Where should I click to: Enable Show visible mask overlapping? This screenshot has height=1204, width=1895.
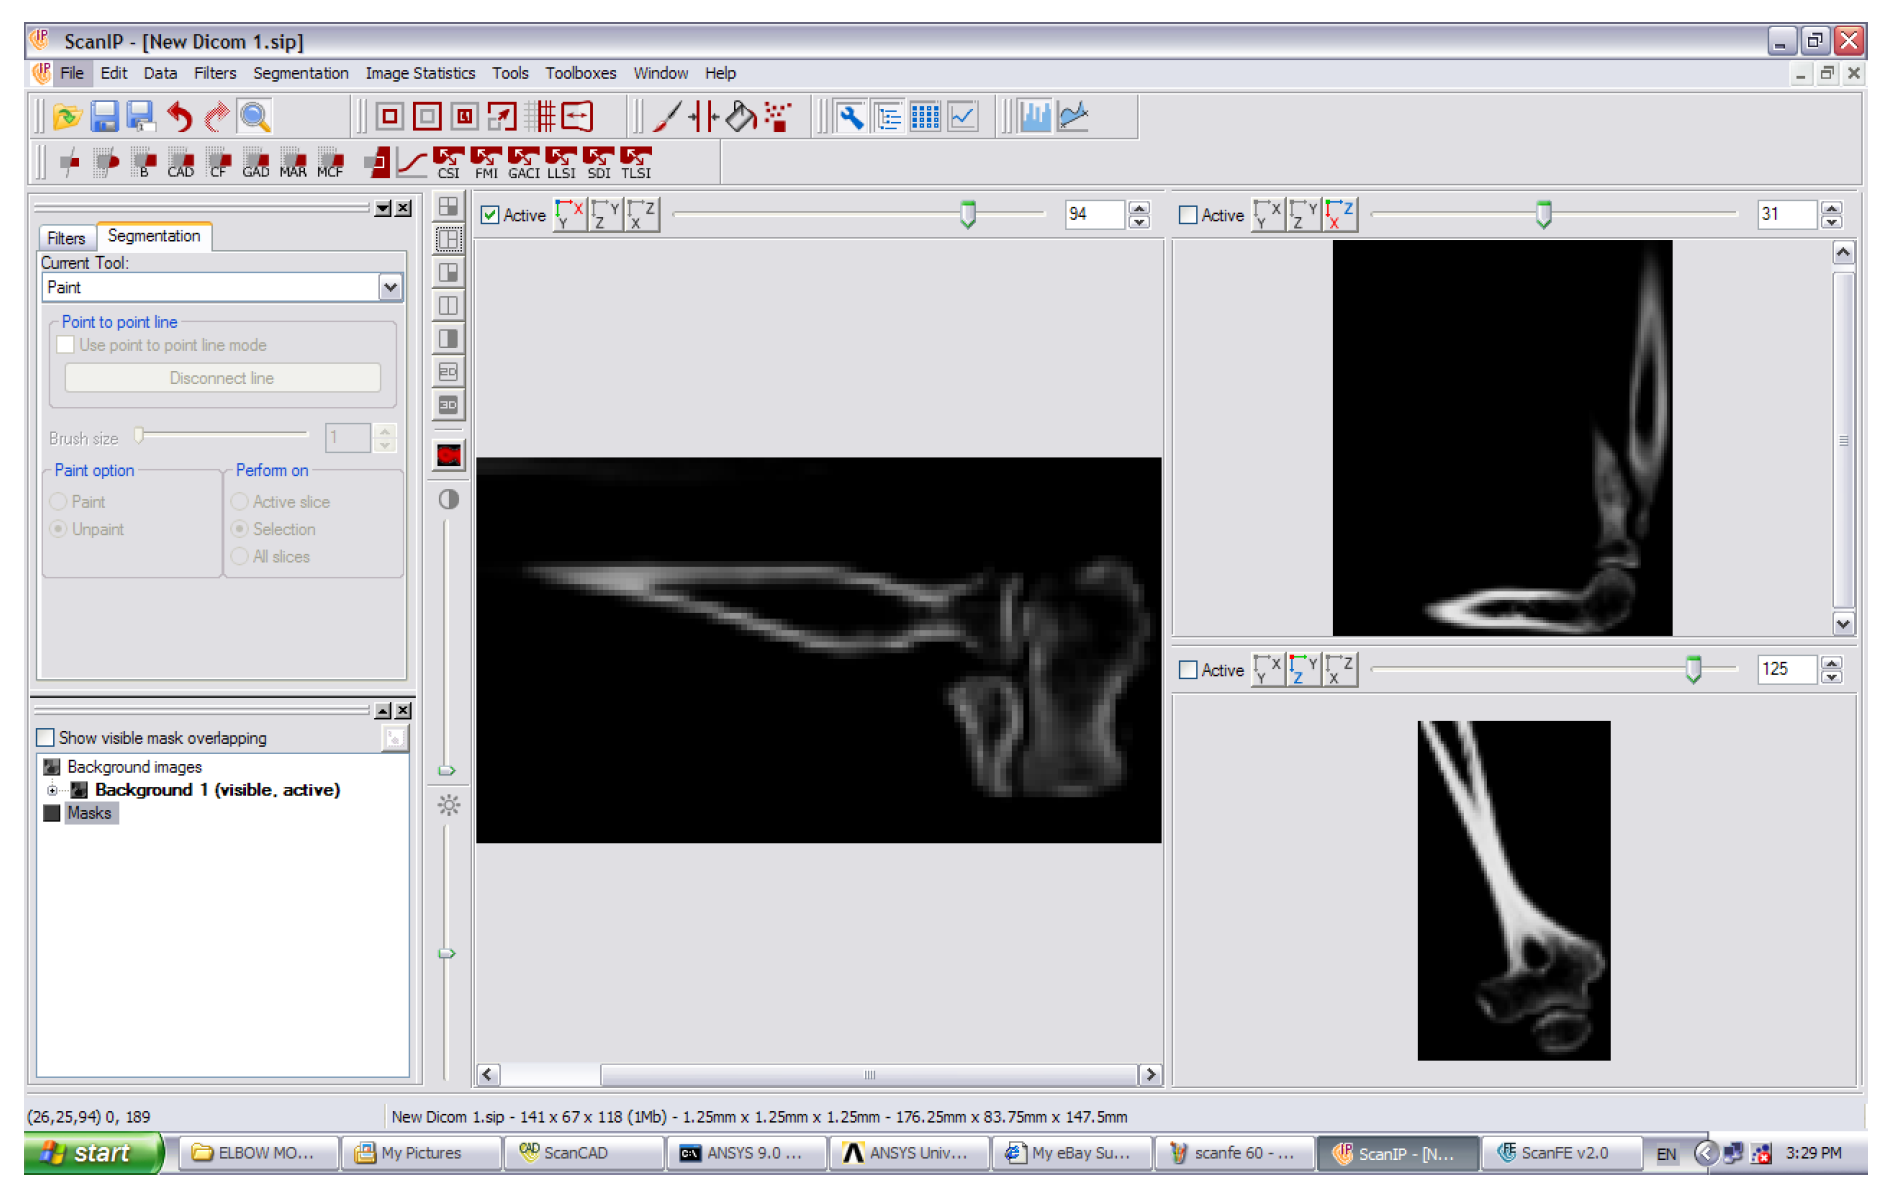click(46, 738)
